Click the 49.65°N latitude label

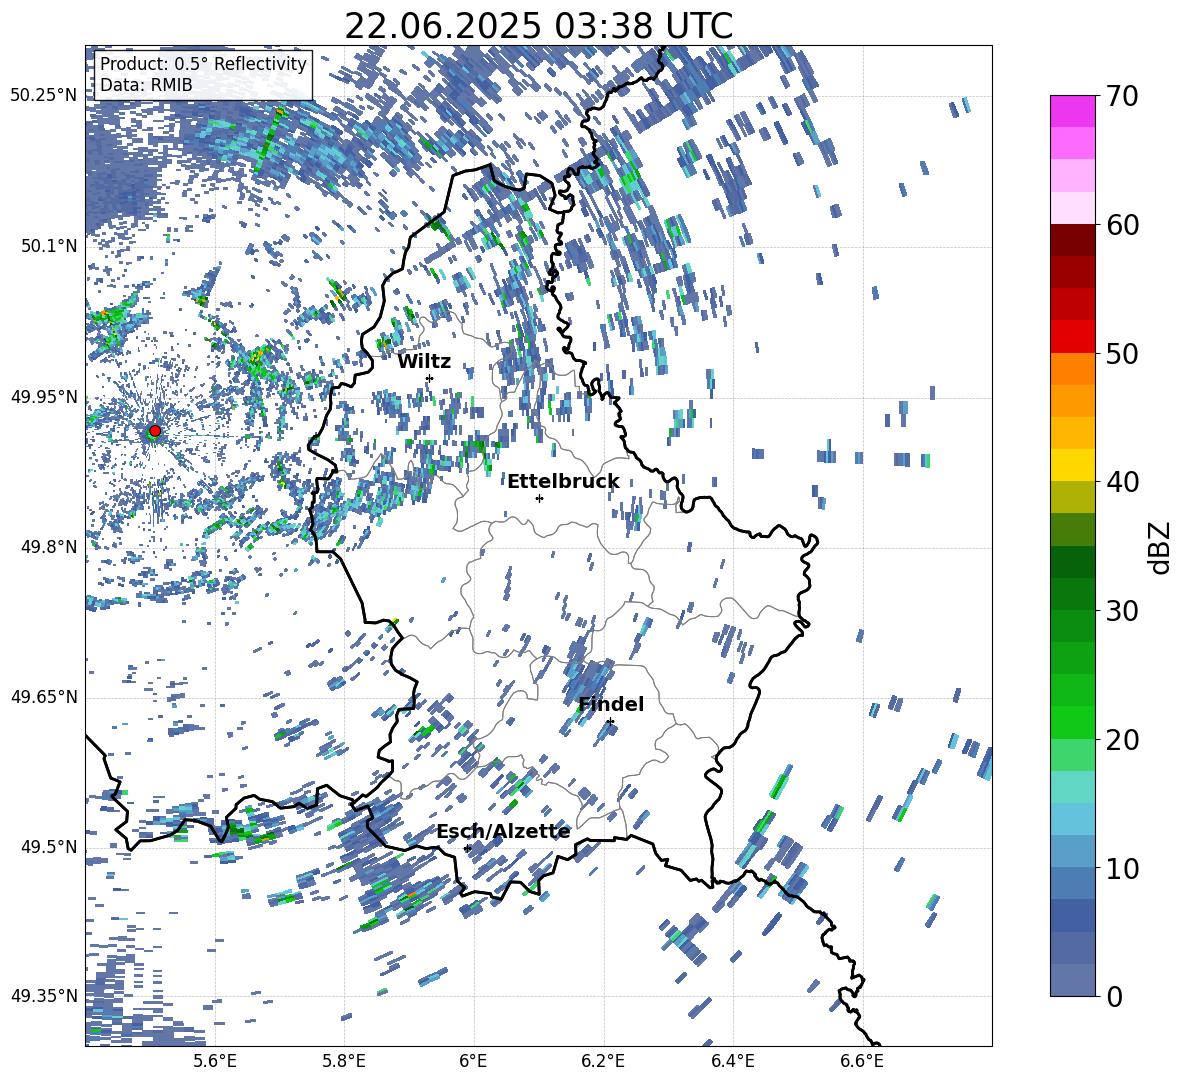(44, 697)
